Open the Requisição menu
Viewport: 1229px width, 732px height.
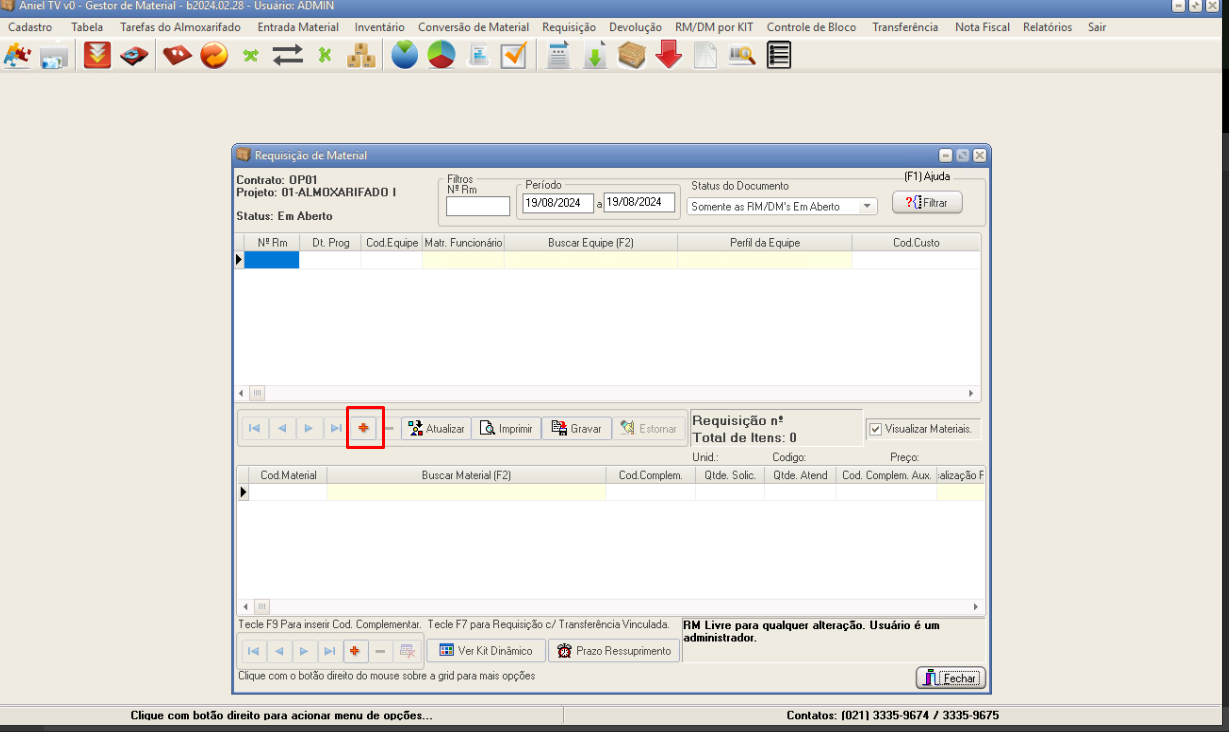pyautogui.click(x=568, y=27)
